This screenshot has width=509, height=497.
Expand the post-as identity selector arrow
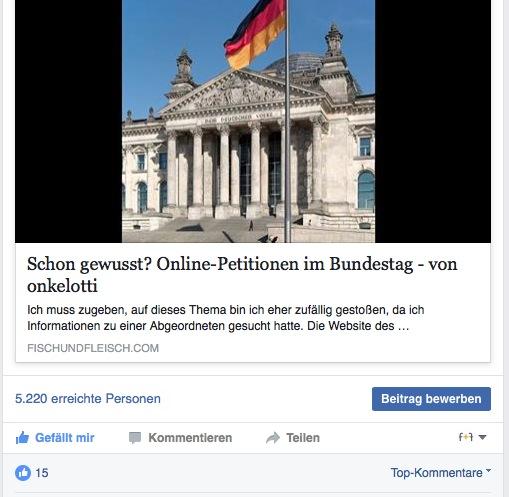pyautogui.click(x=482, y=437)
